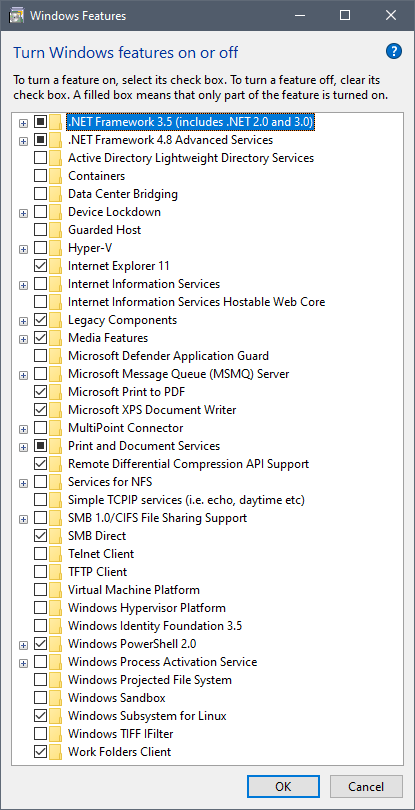Expand the Hyper-V feature node
This screenshot has width=415, height=810.
(x=23, y=249)
